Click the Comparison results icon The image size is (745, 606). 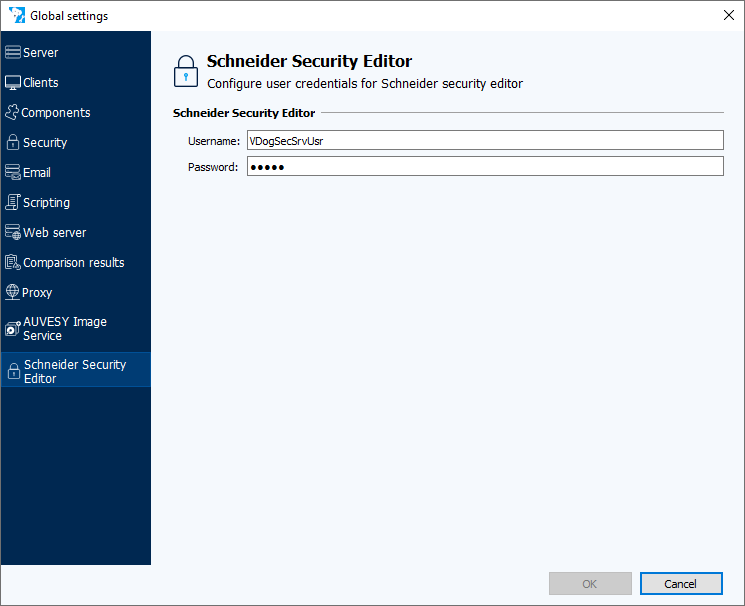(13, 262)
